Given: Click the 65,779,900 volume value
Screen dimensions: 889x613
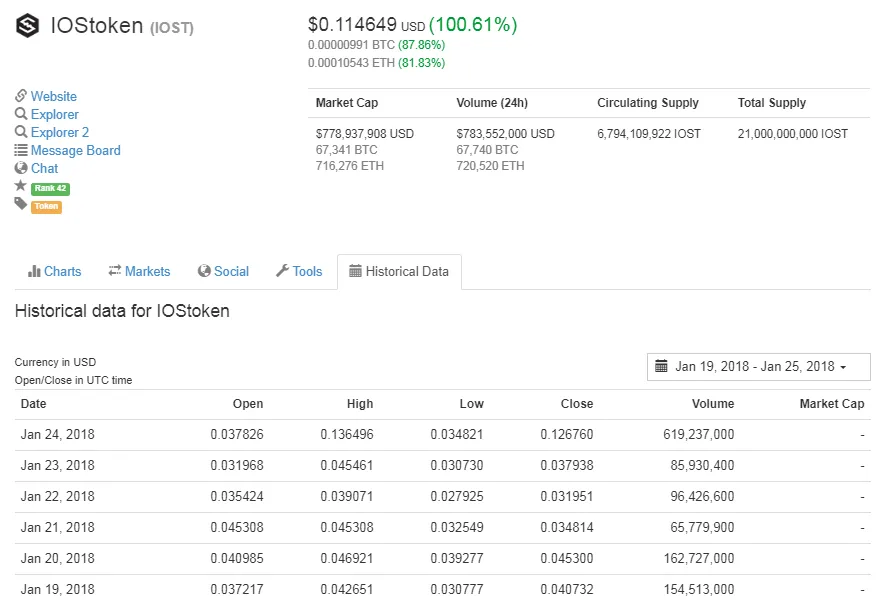Looking at the screenshot, I should [x=702, y=527].
